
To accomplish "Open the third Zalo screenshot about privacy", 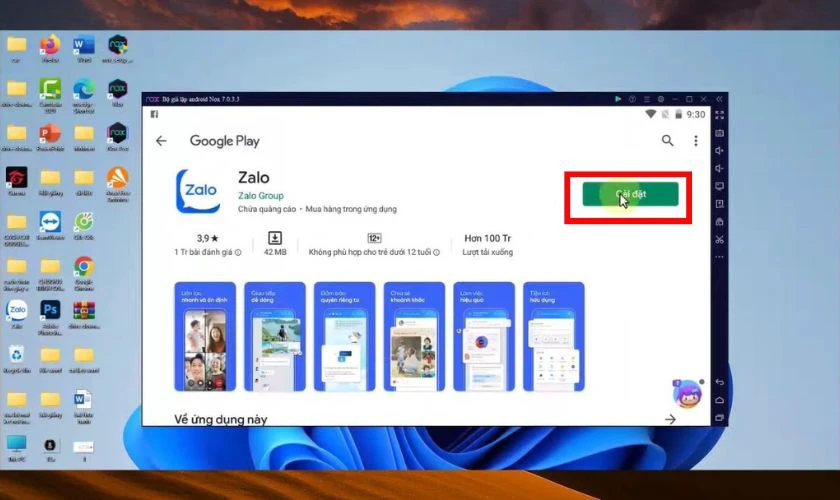I will click(x=344, y=337).
